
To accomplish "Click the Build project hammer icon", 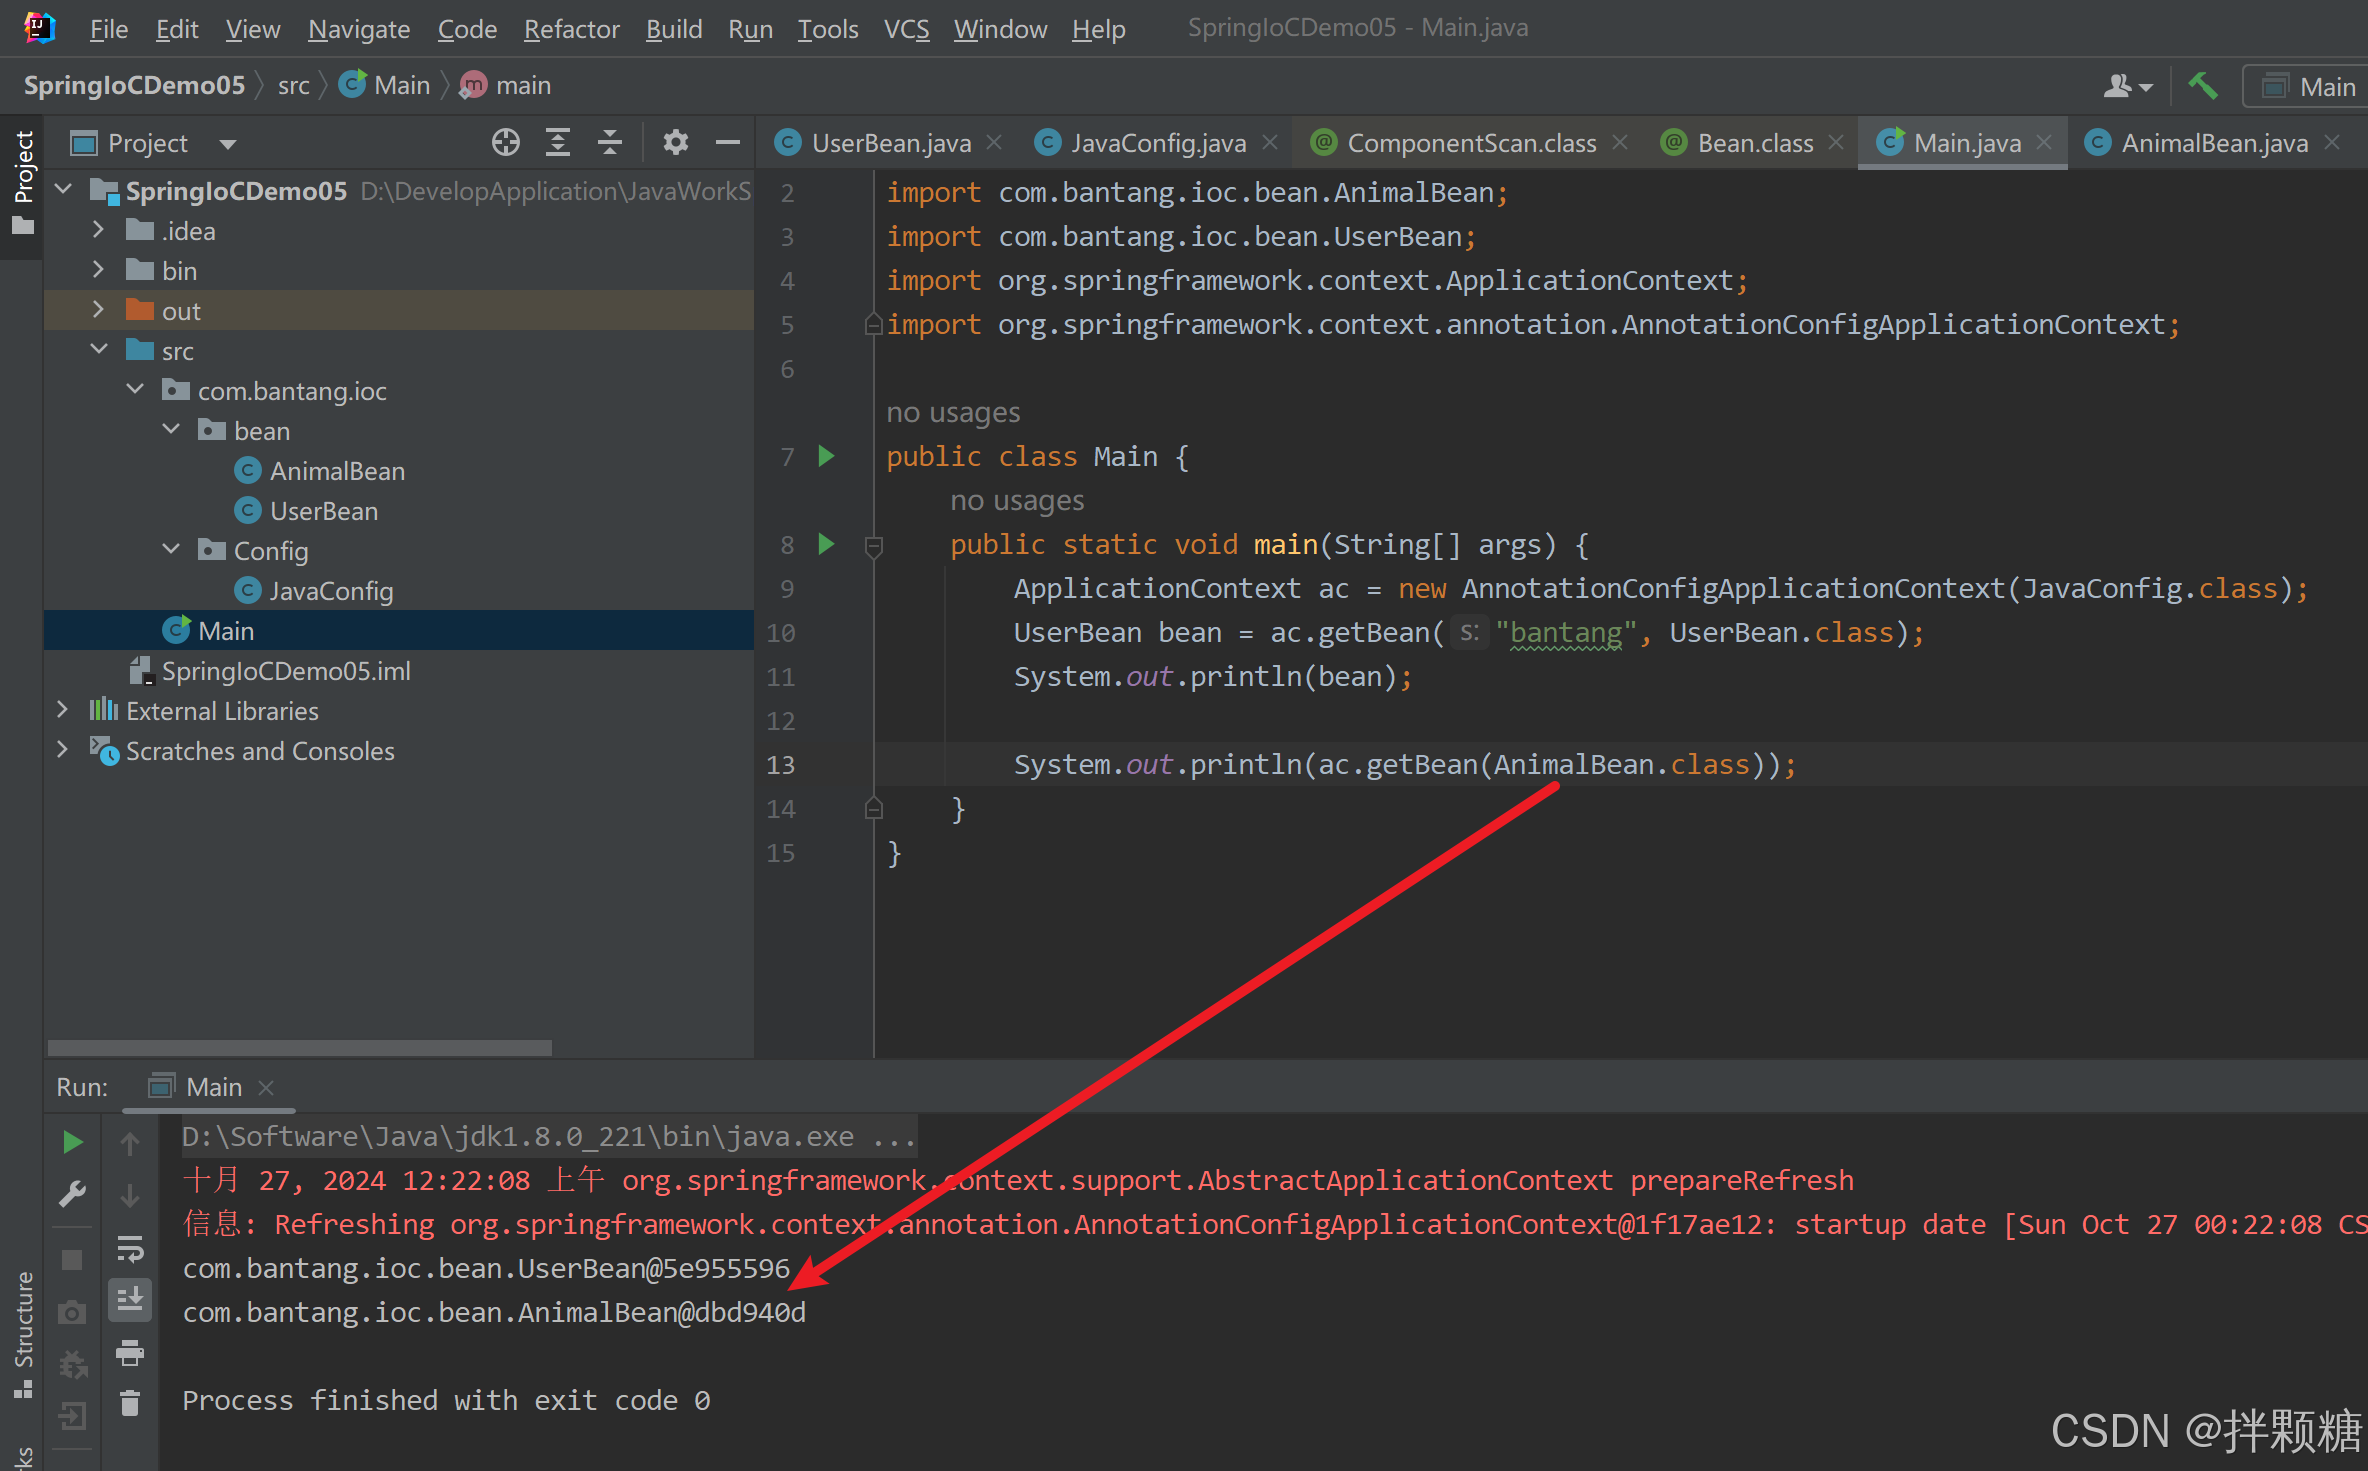I will tap(2202, 86).
